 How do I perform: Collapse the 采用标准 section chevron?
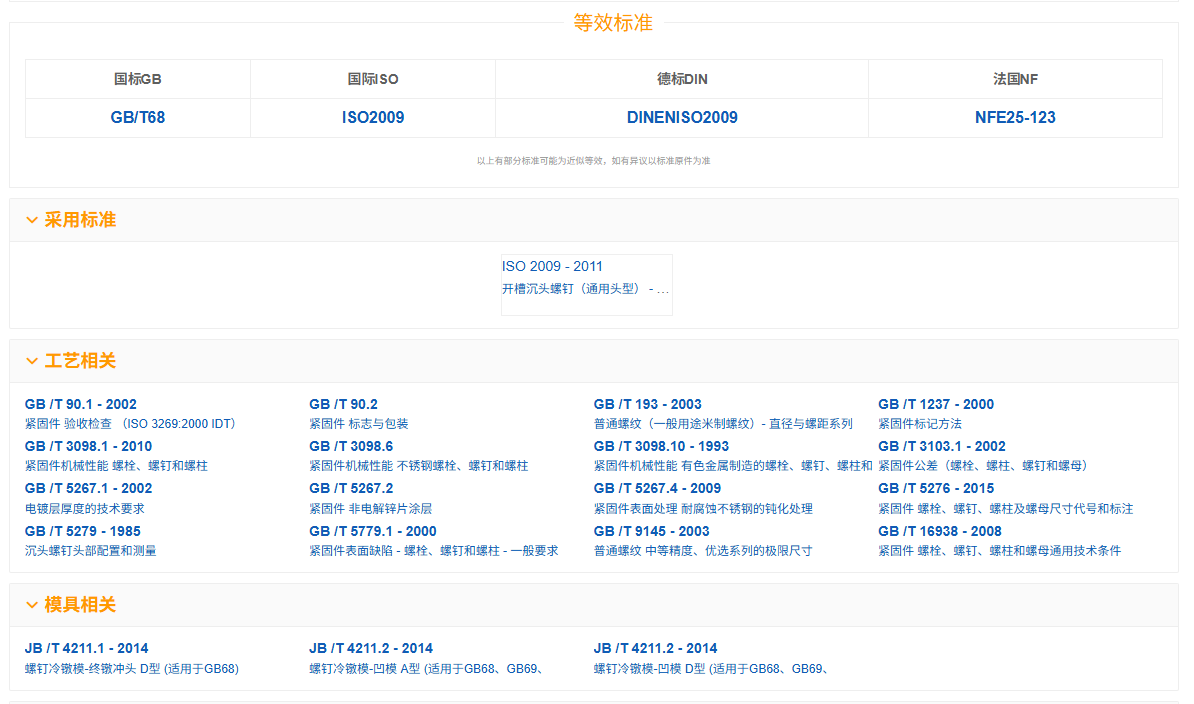32,220
